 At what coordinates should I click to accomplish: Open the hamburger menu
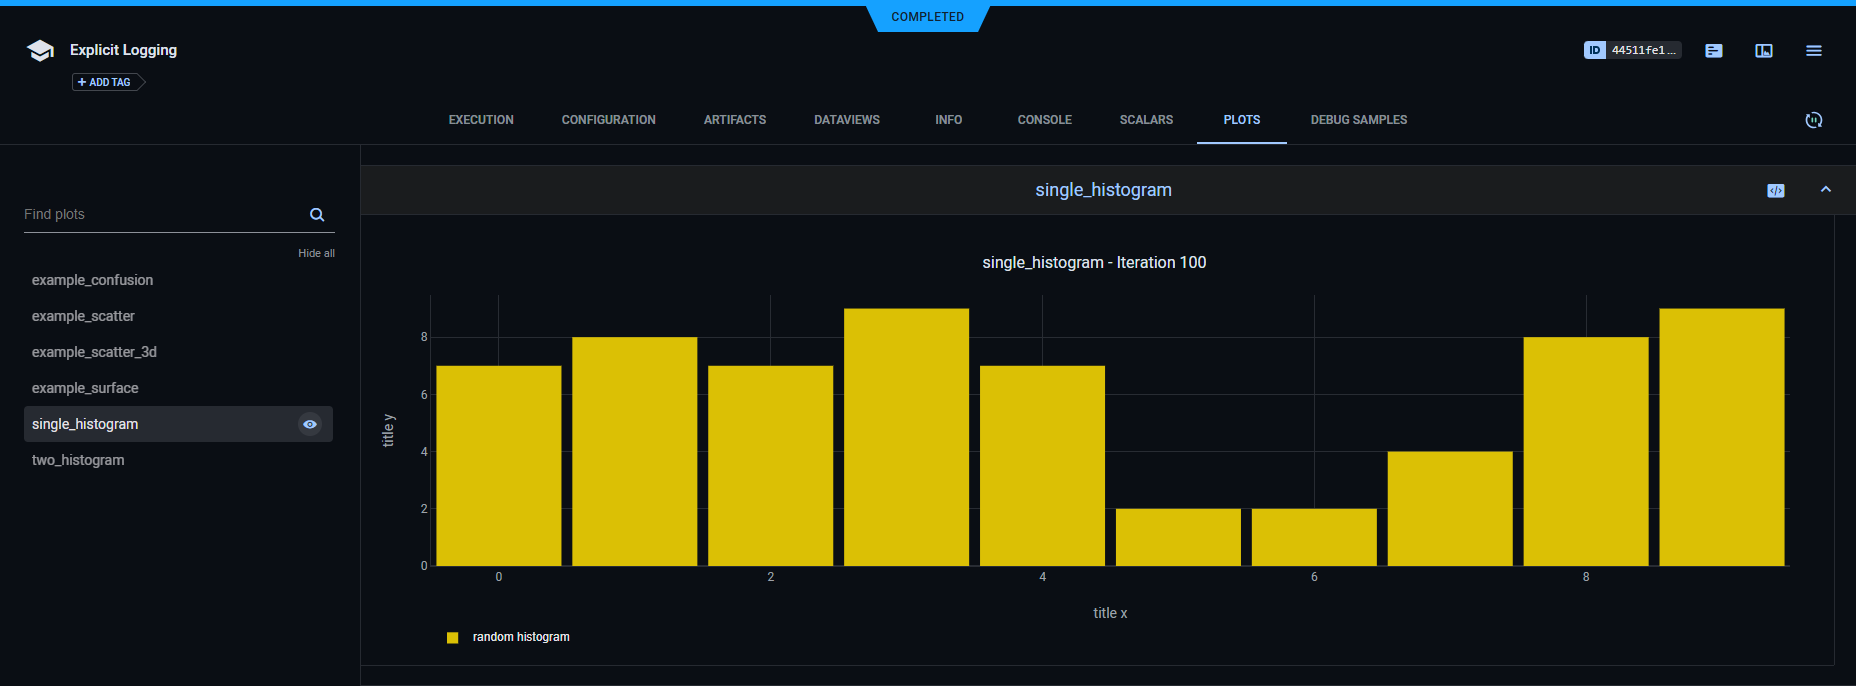[1814, 51]
